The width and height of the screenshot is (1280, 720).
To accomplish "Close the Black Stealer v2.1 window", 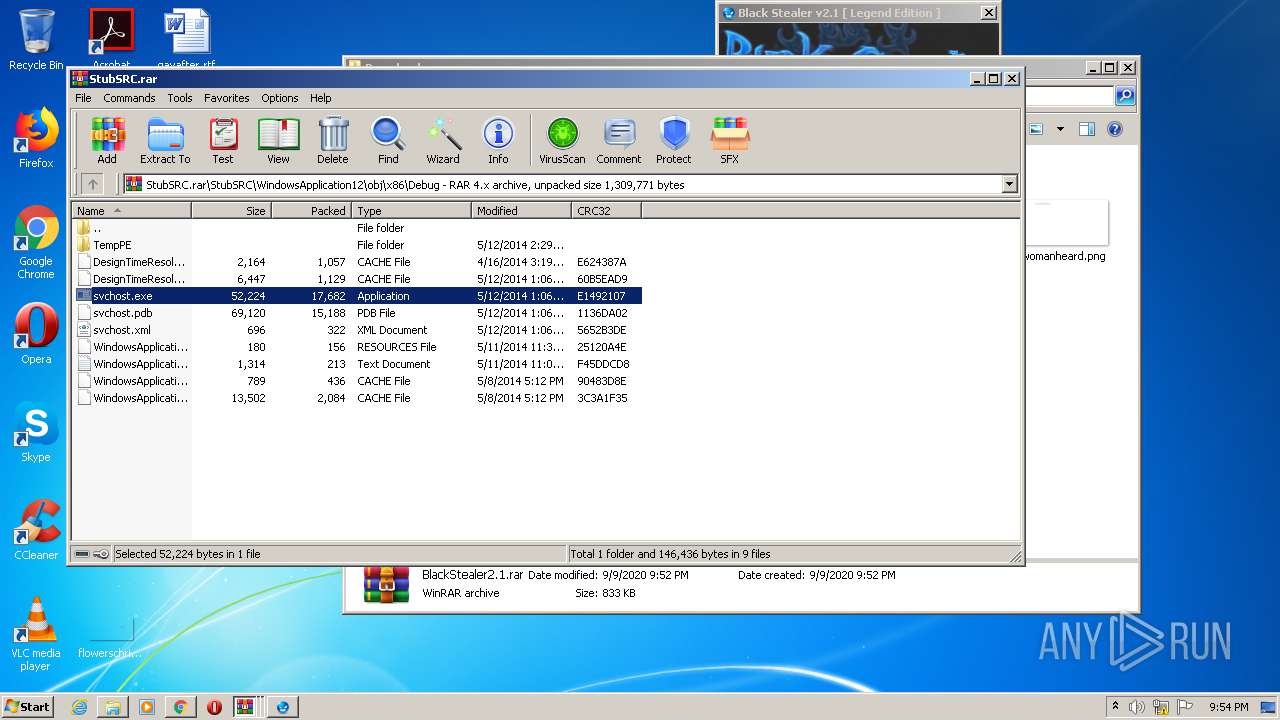I will [988, 13].
